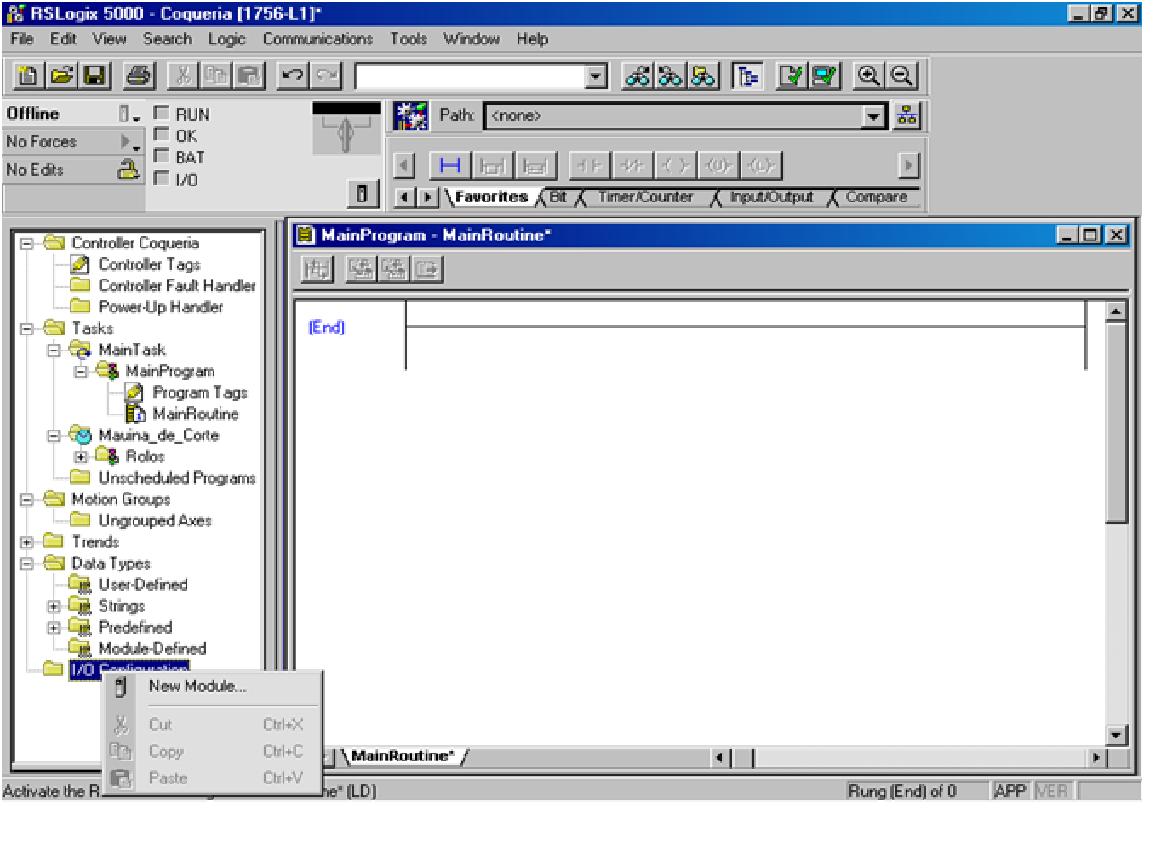This screenshot has height=843, width=1172.
Task: Insert a new rung from the element toolbar
Action: tap(450, 165)
